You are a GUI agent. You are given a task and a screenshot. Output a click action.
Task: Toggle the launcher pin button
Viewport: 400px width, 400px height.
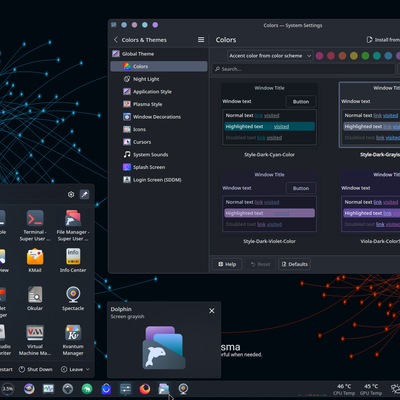[x=84, y=194]
